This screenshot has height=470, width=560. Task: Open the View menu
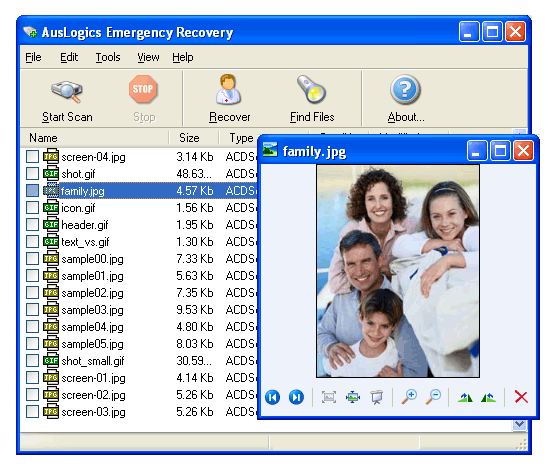pos(148,57)
